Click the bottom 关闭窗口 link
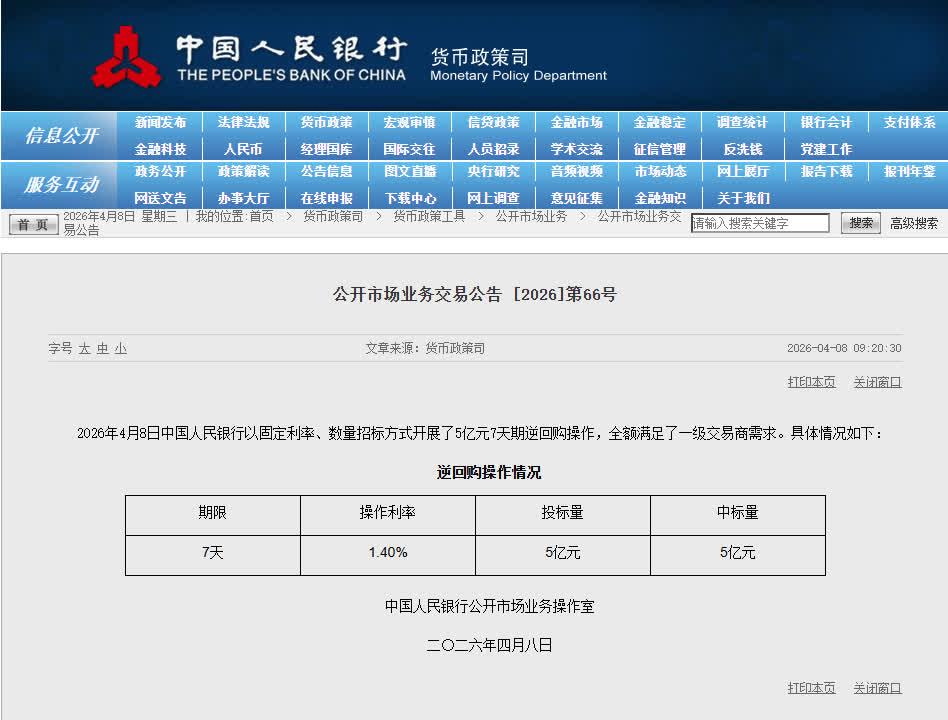 click(x=877, y=688)
